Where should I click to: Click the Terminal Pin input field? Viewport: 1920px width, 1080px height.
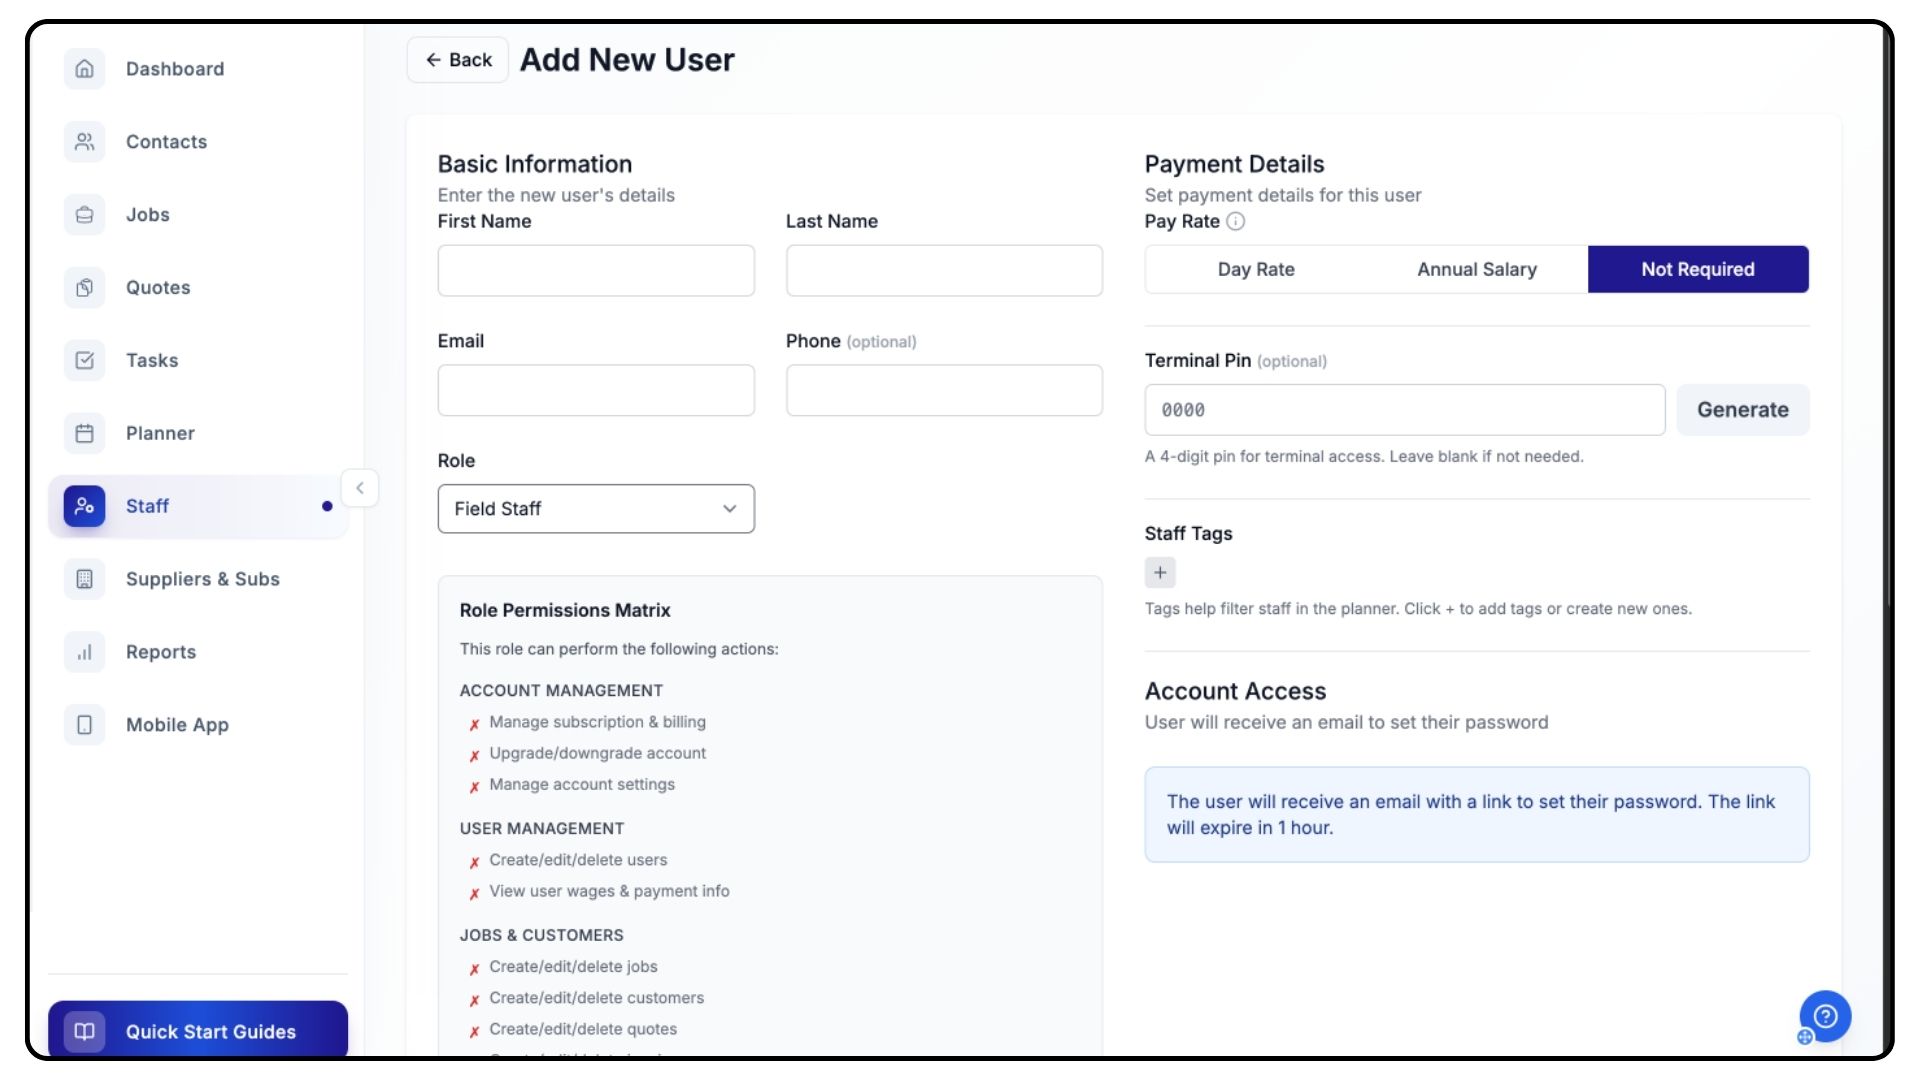pyautogui.click(x=1404, y=410)
